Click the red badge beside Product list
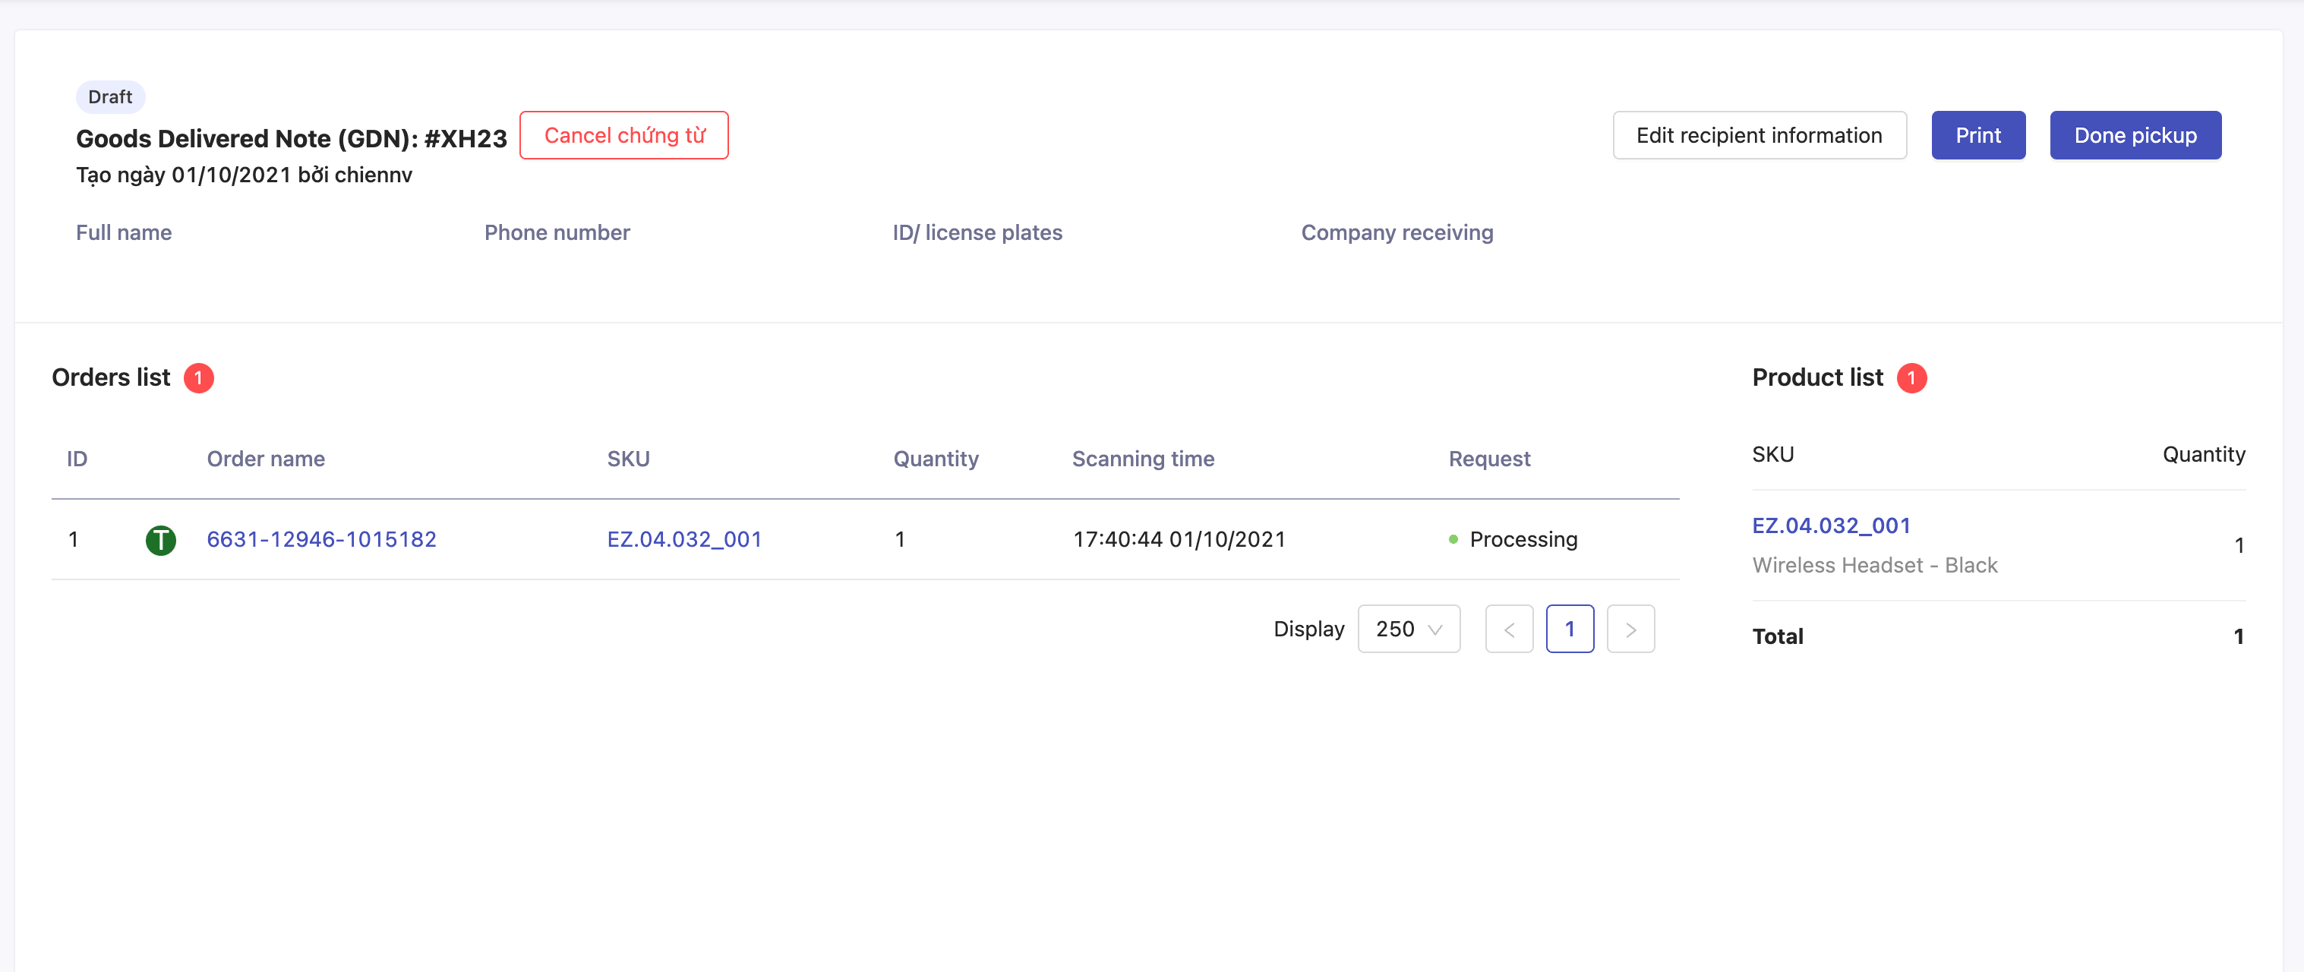Viewport: 2304px width, 972px height. (x=1912, y=378)
